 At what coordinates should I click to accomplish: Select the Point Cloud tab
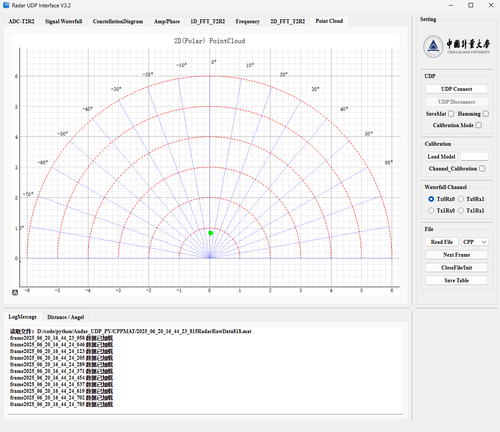[329, 21]
